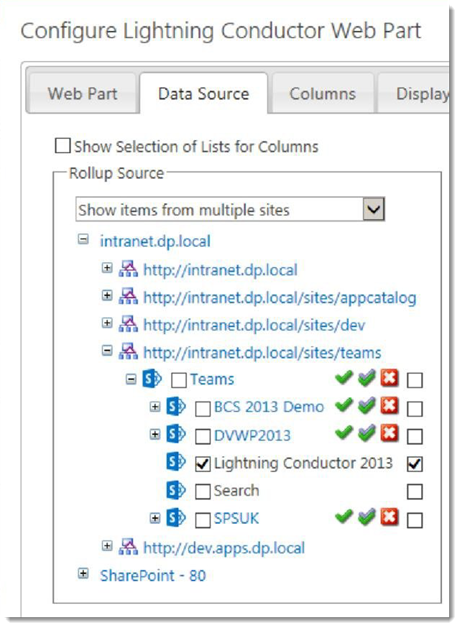
Task: Click green check icon for BCS 2013 Demo
Action: 344,405
